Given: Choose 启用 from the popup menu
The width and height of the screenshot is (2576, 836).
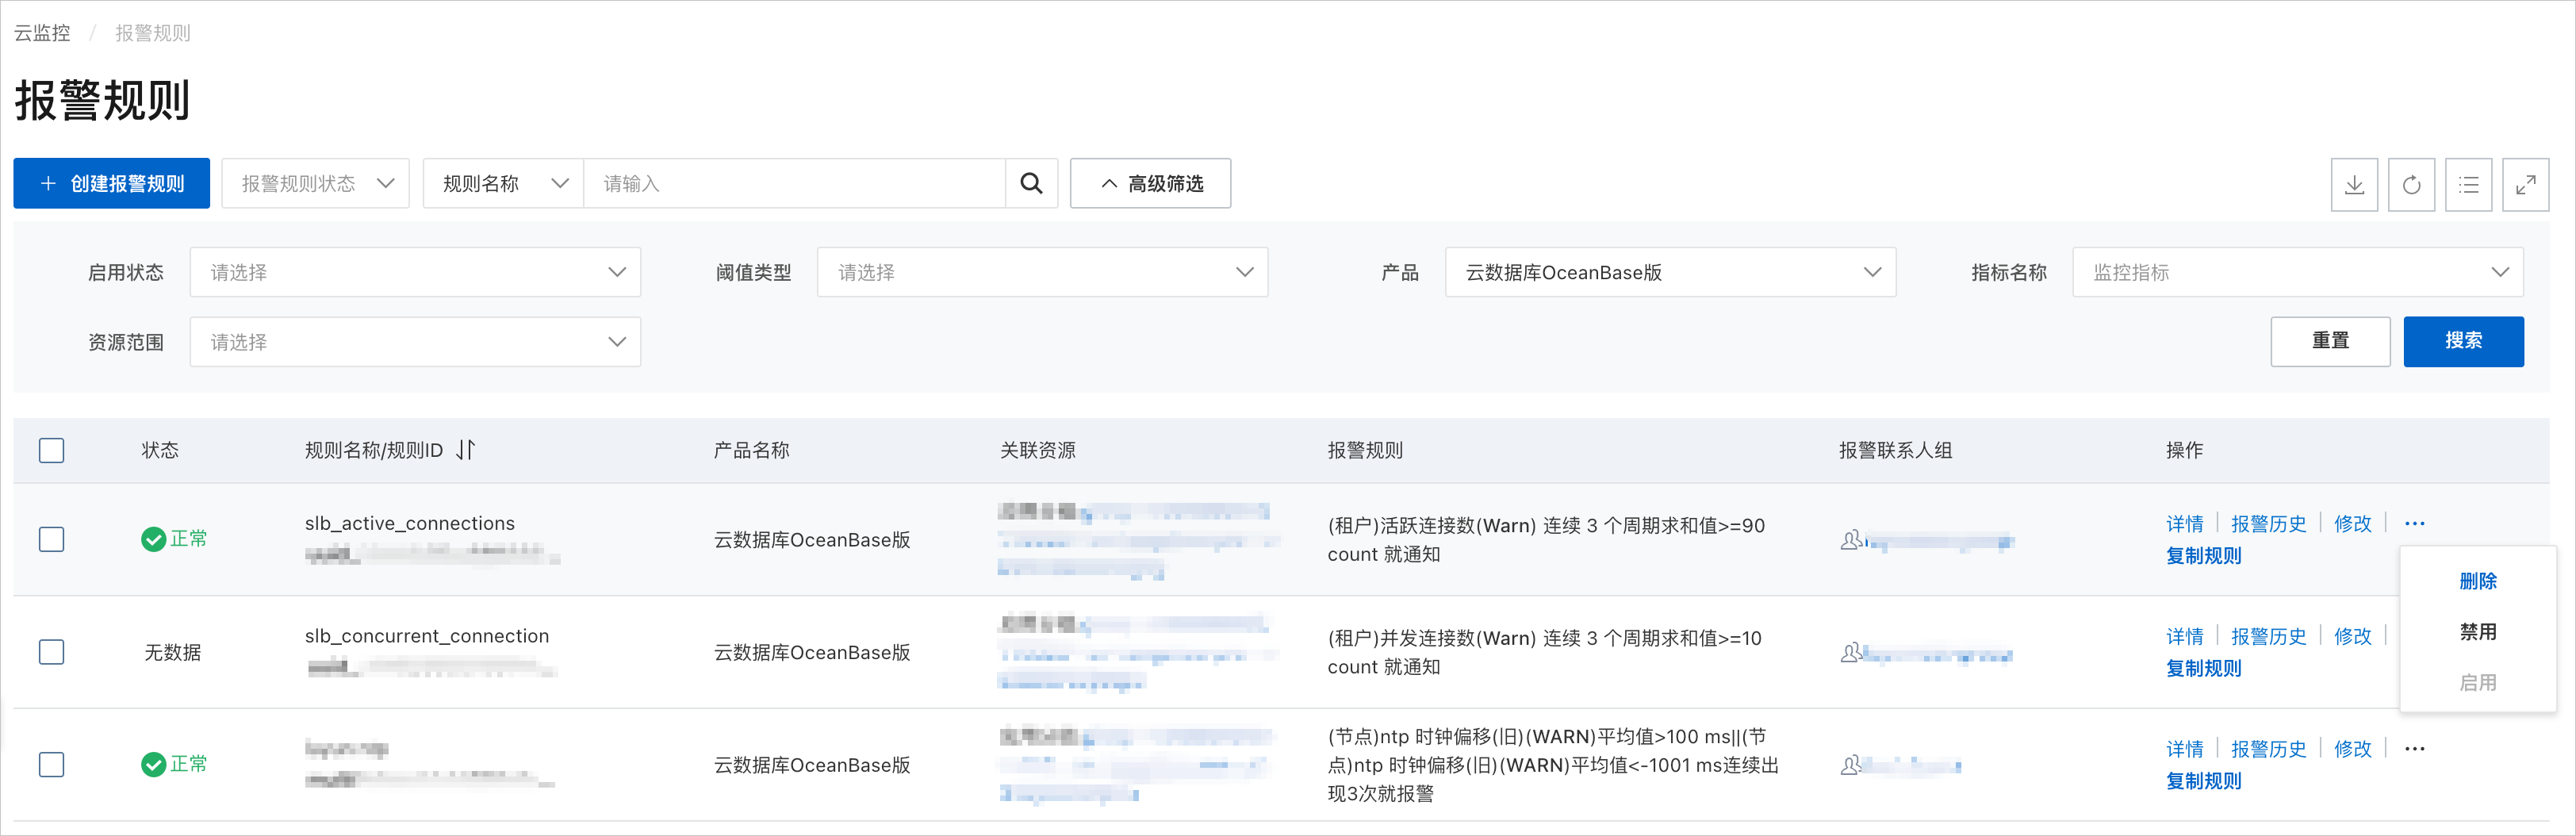Looking at the screenshot, I should (2478, 684).
